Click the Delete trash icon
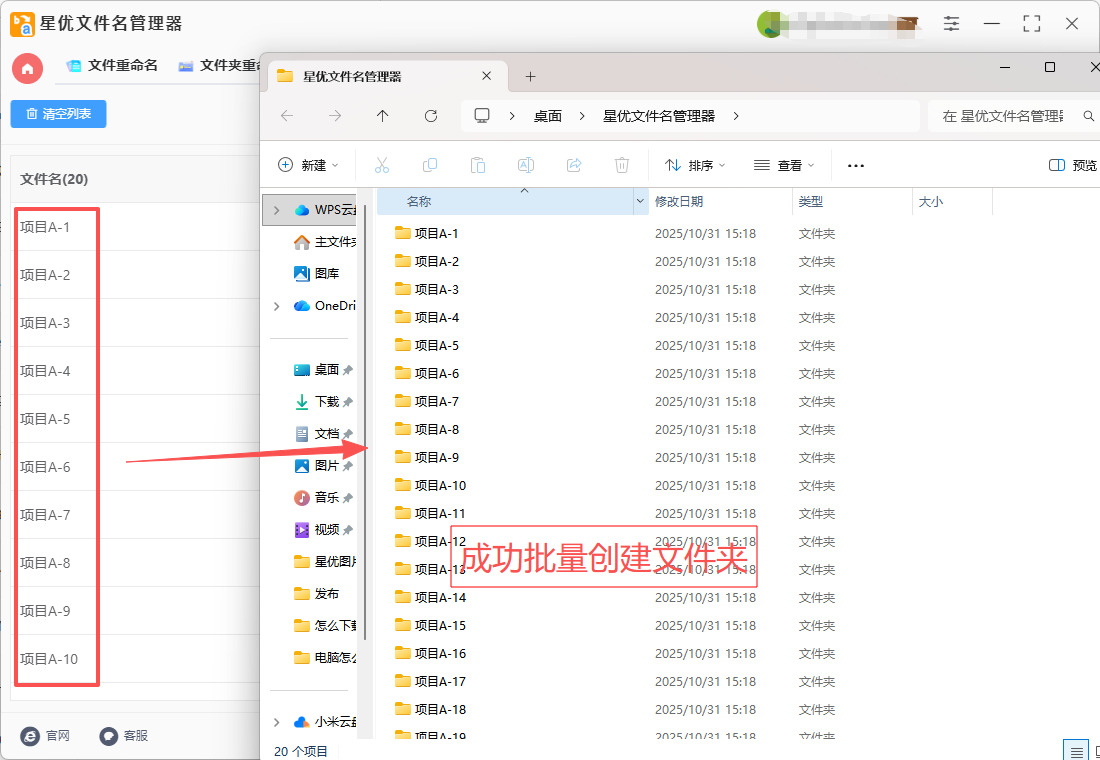The image size is (1100, 760). tap(622, 165)
